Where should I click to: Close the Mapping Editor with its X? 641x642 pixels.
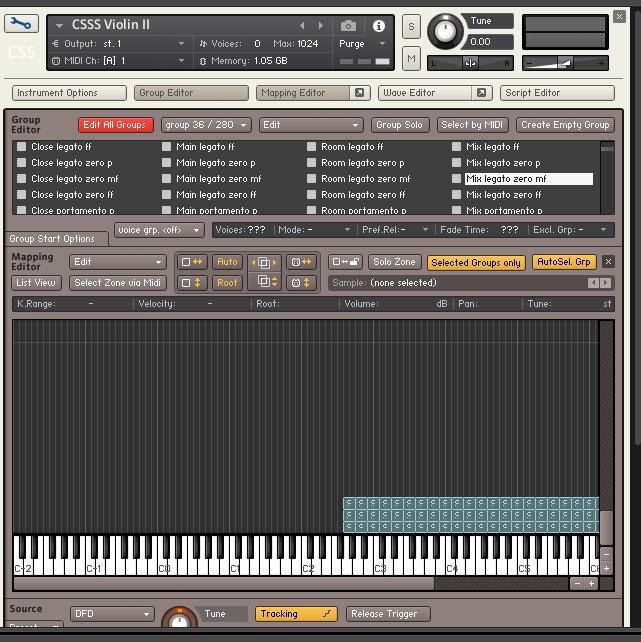[608, 262]
